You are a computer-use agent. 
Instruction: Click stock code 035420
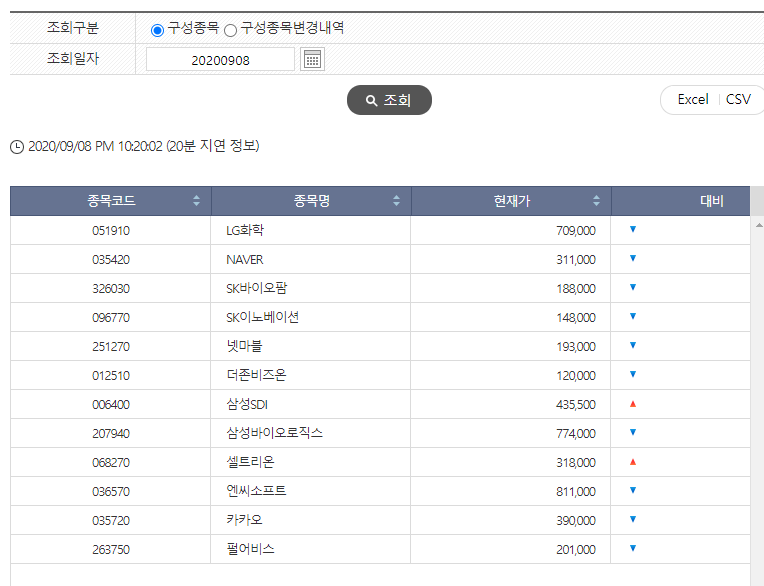pyautogui.click(x=111, y=260)
